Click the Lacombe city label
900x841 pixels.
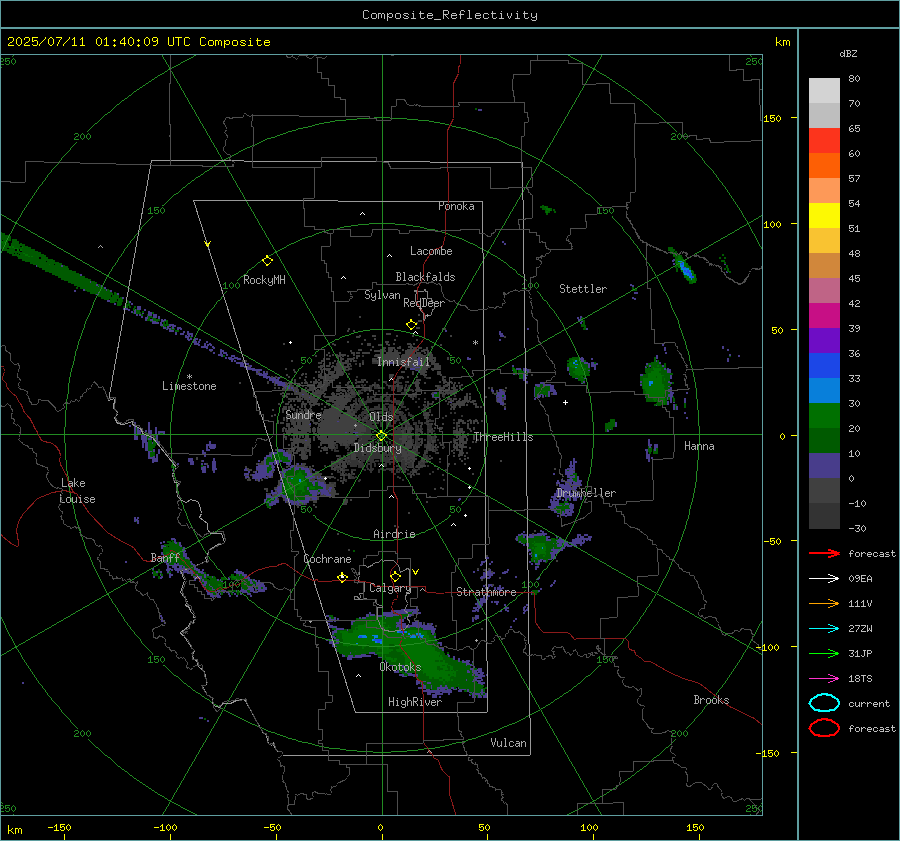[431, 251]
